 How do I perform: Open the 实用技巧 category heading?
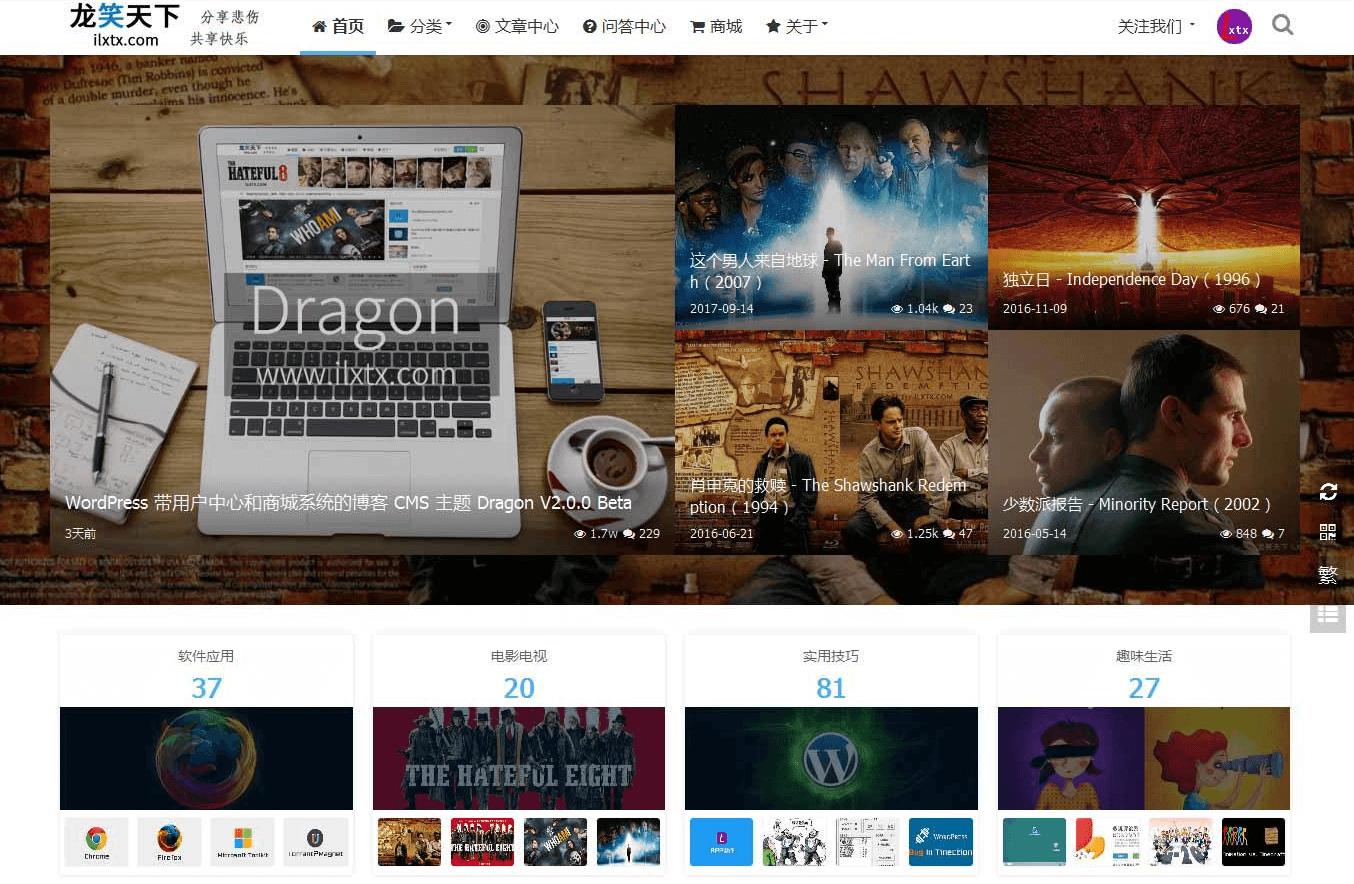point(831,656)
